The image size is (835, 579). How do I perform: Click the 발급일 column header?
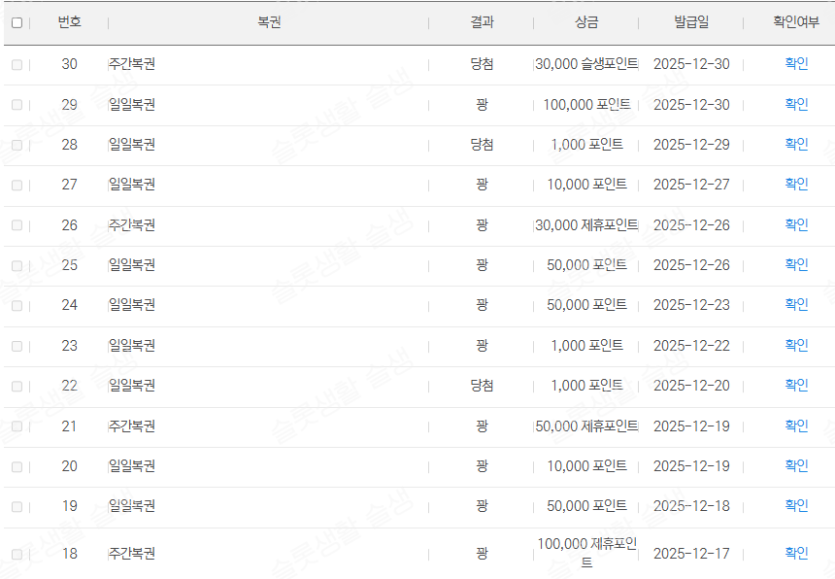691,22
